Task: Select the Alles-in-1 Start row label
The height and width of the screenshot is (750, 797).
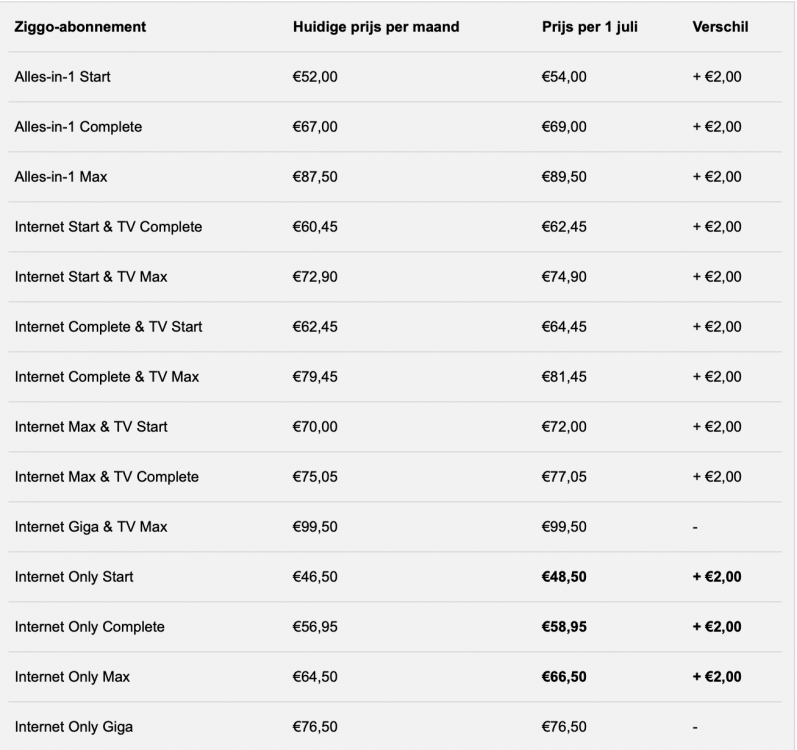Action: pos(63,77)
